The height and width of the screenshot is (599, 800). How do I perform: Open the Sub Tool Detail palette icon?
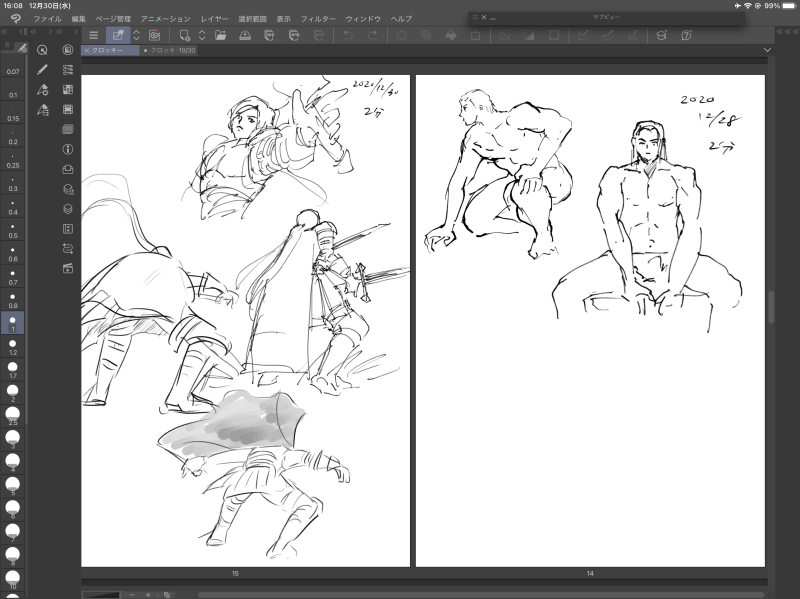[x=42, y=110]
